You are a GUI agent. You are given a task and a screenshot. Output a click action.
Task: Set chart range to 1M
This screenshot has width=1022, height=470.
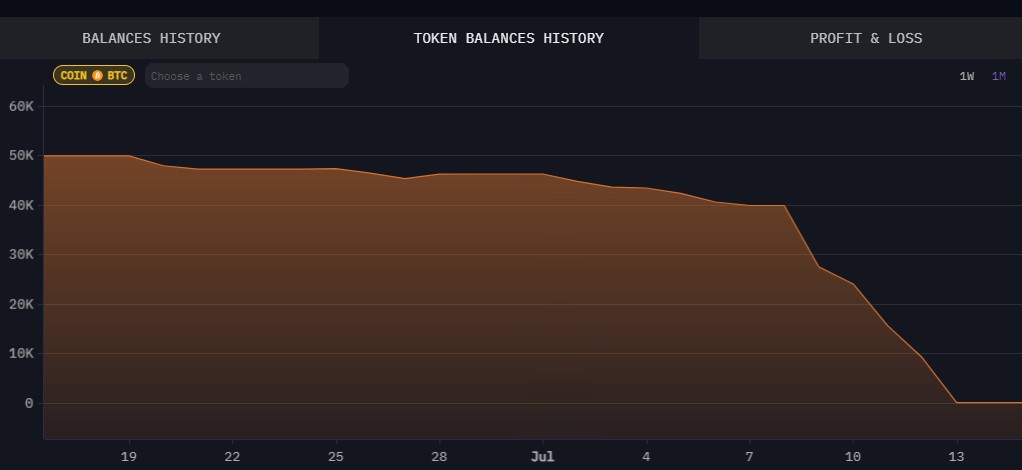pos(999,76)
